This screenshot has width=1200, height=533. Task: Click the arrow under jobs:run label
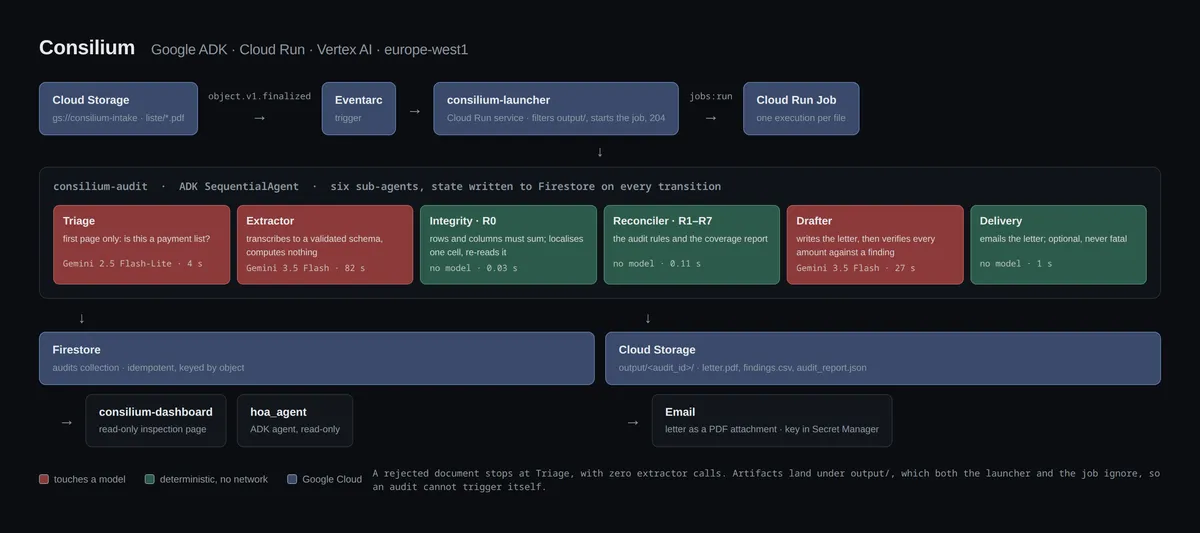711,118
